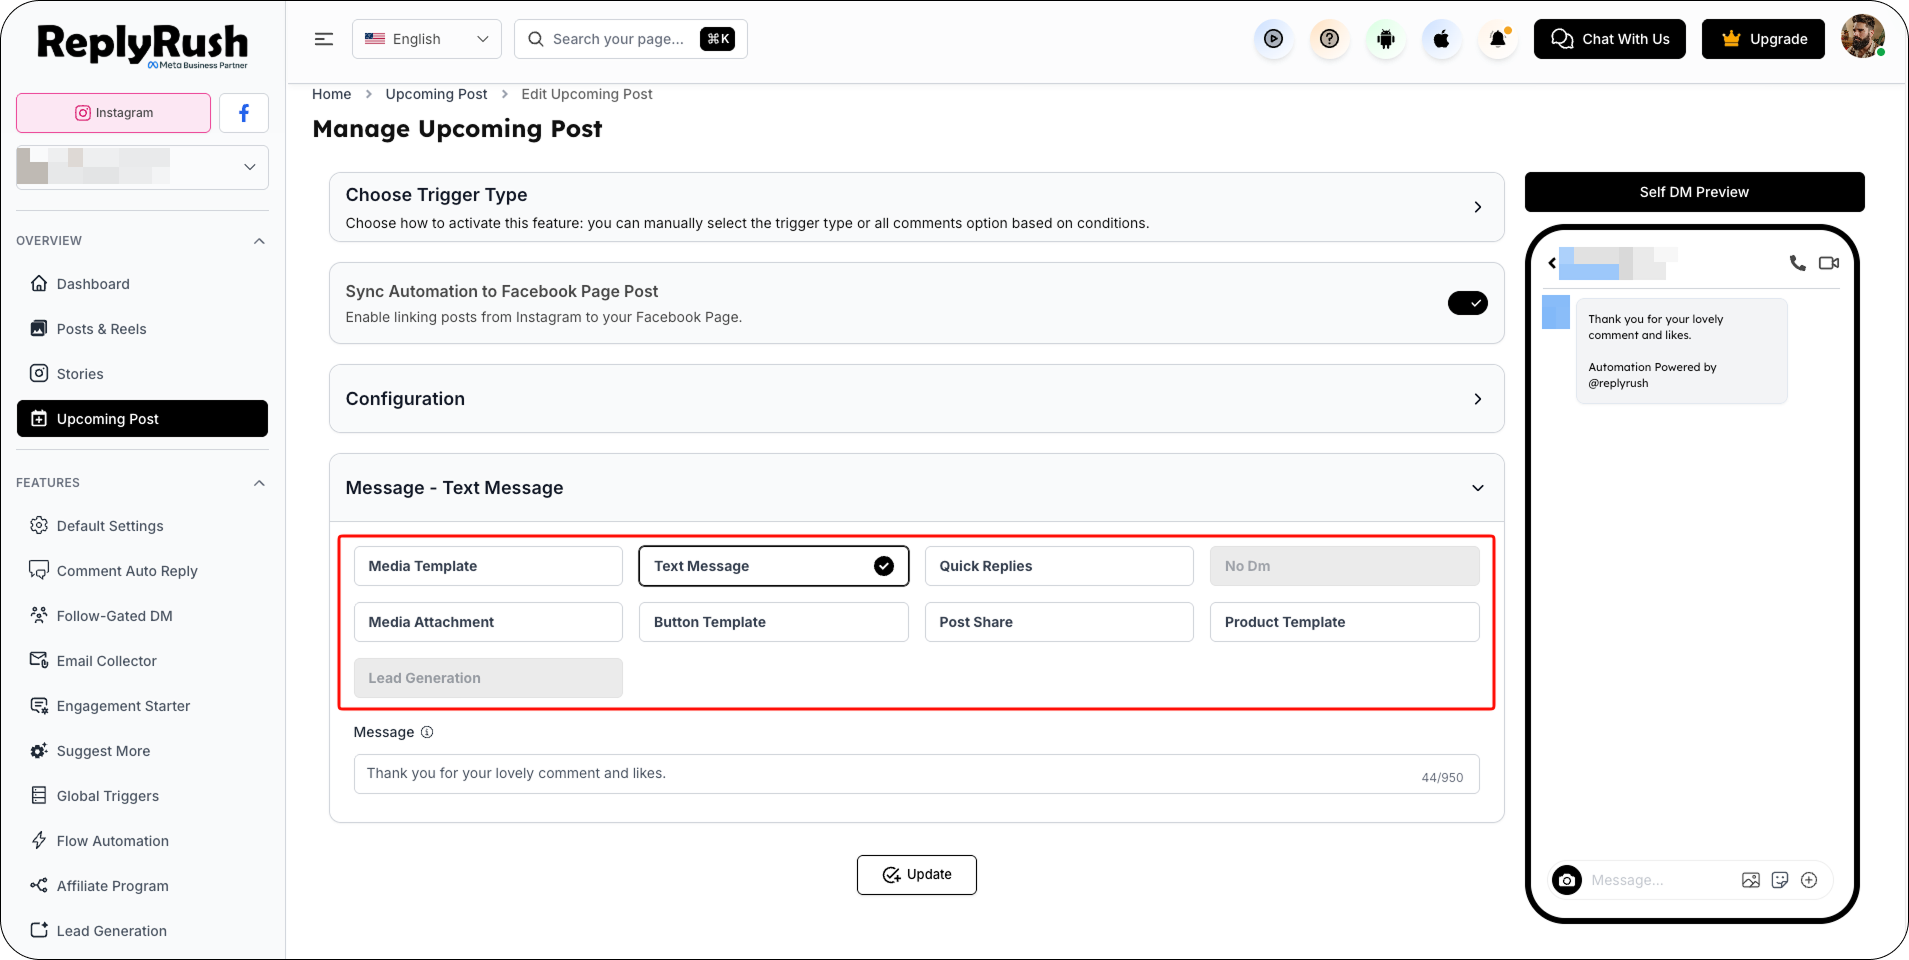Open Dashboard in sidebar
Screen dimensions: 1909x960
pyautogui.click(x=142, y=284)
